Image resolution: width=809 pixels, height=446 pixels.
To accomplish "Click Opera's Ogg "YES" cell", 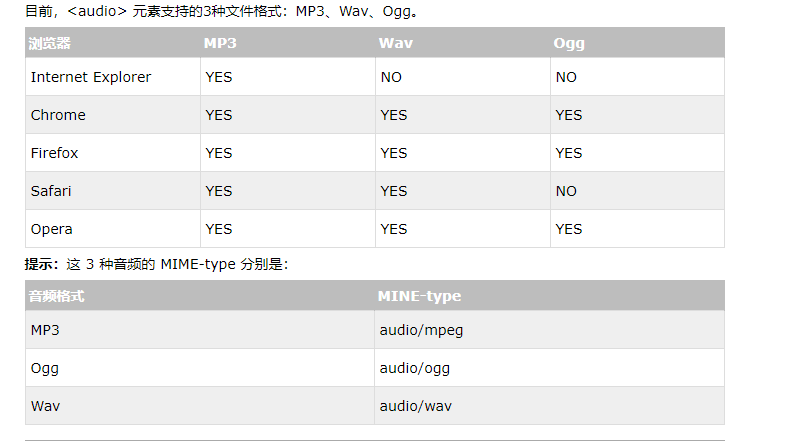I will click(568, 229).
